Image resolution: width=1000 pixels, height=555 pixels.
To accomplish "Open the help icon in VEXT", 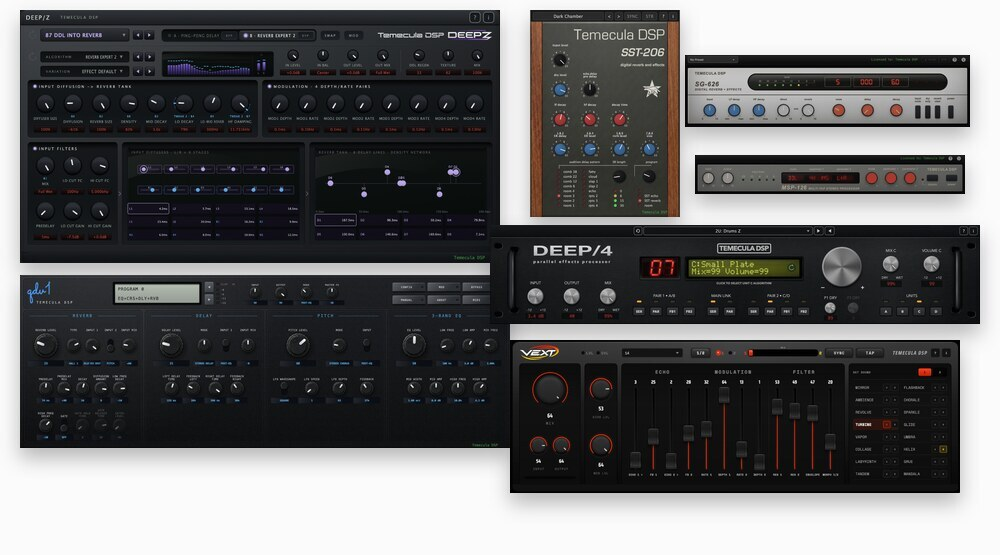I will [936, 353].
